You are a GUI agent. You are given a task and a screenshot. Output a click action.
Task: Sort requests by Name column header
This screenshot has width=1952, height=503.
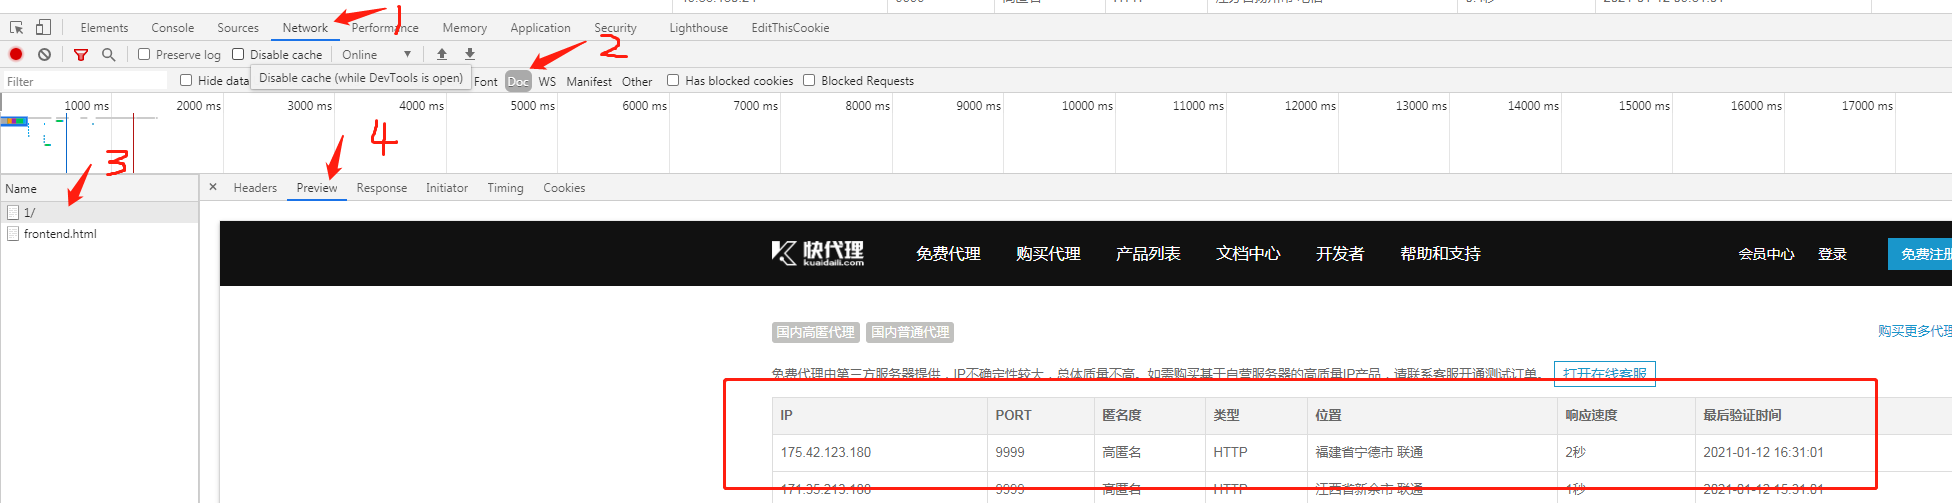coord(100,188)
